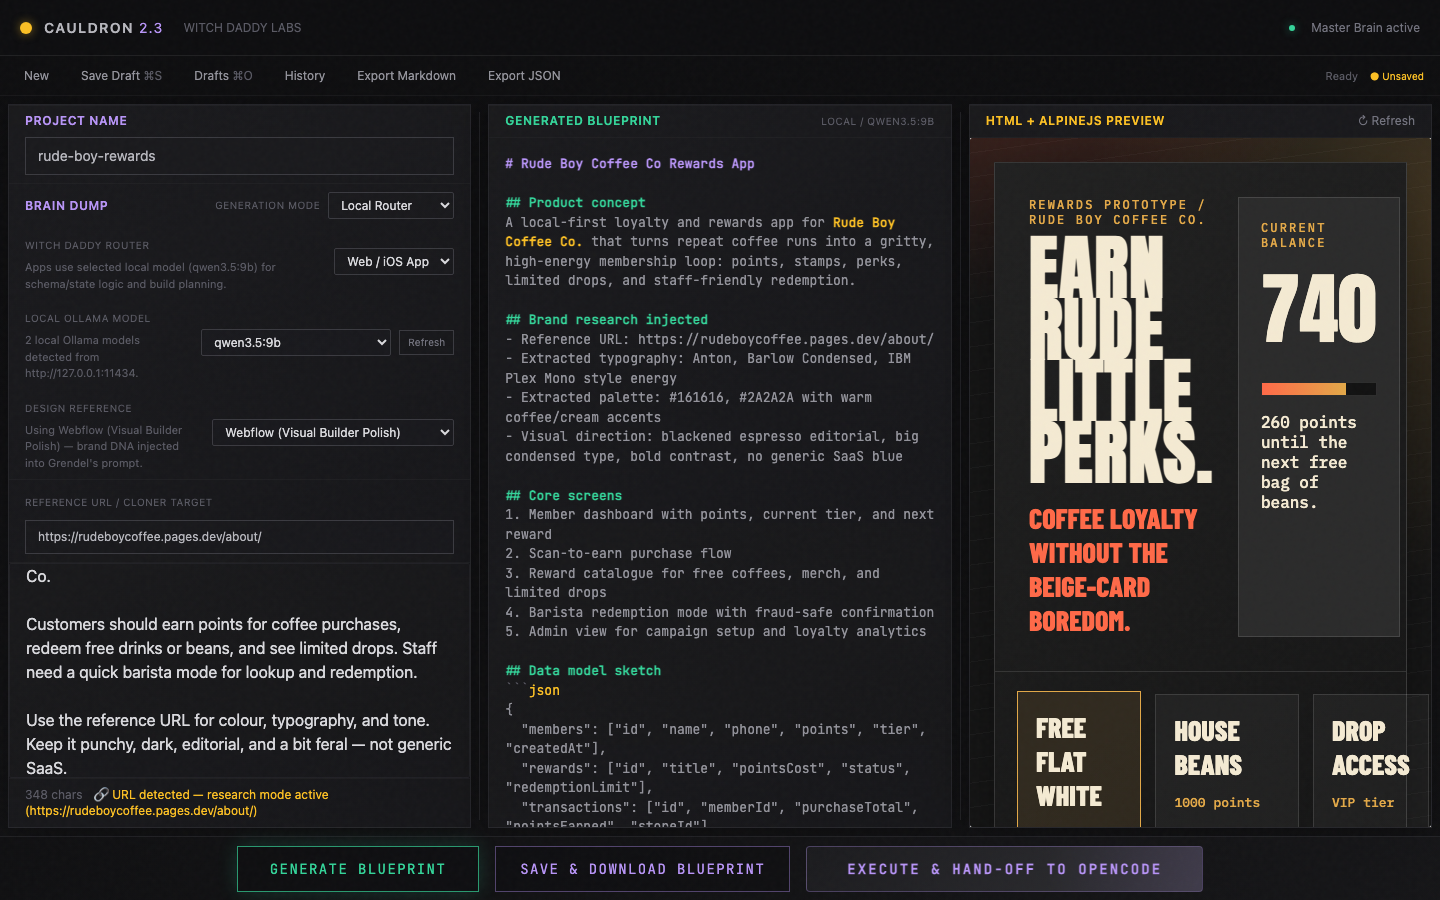This screenshot has height=900, width=1440.
Task: Click the PROJECT NAME label
Action: click(76, 121)
